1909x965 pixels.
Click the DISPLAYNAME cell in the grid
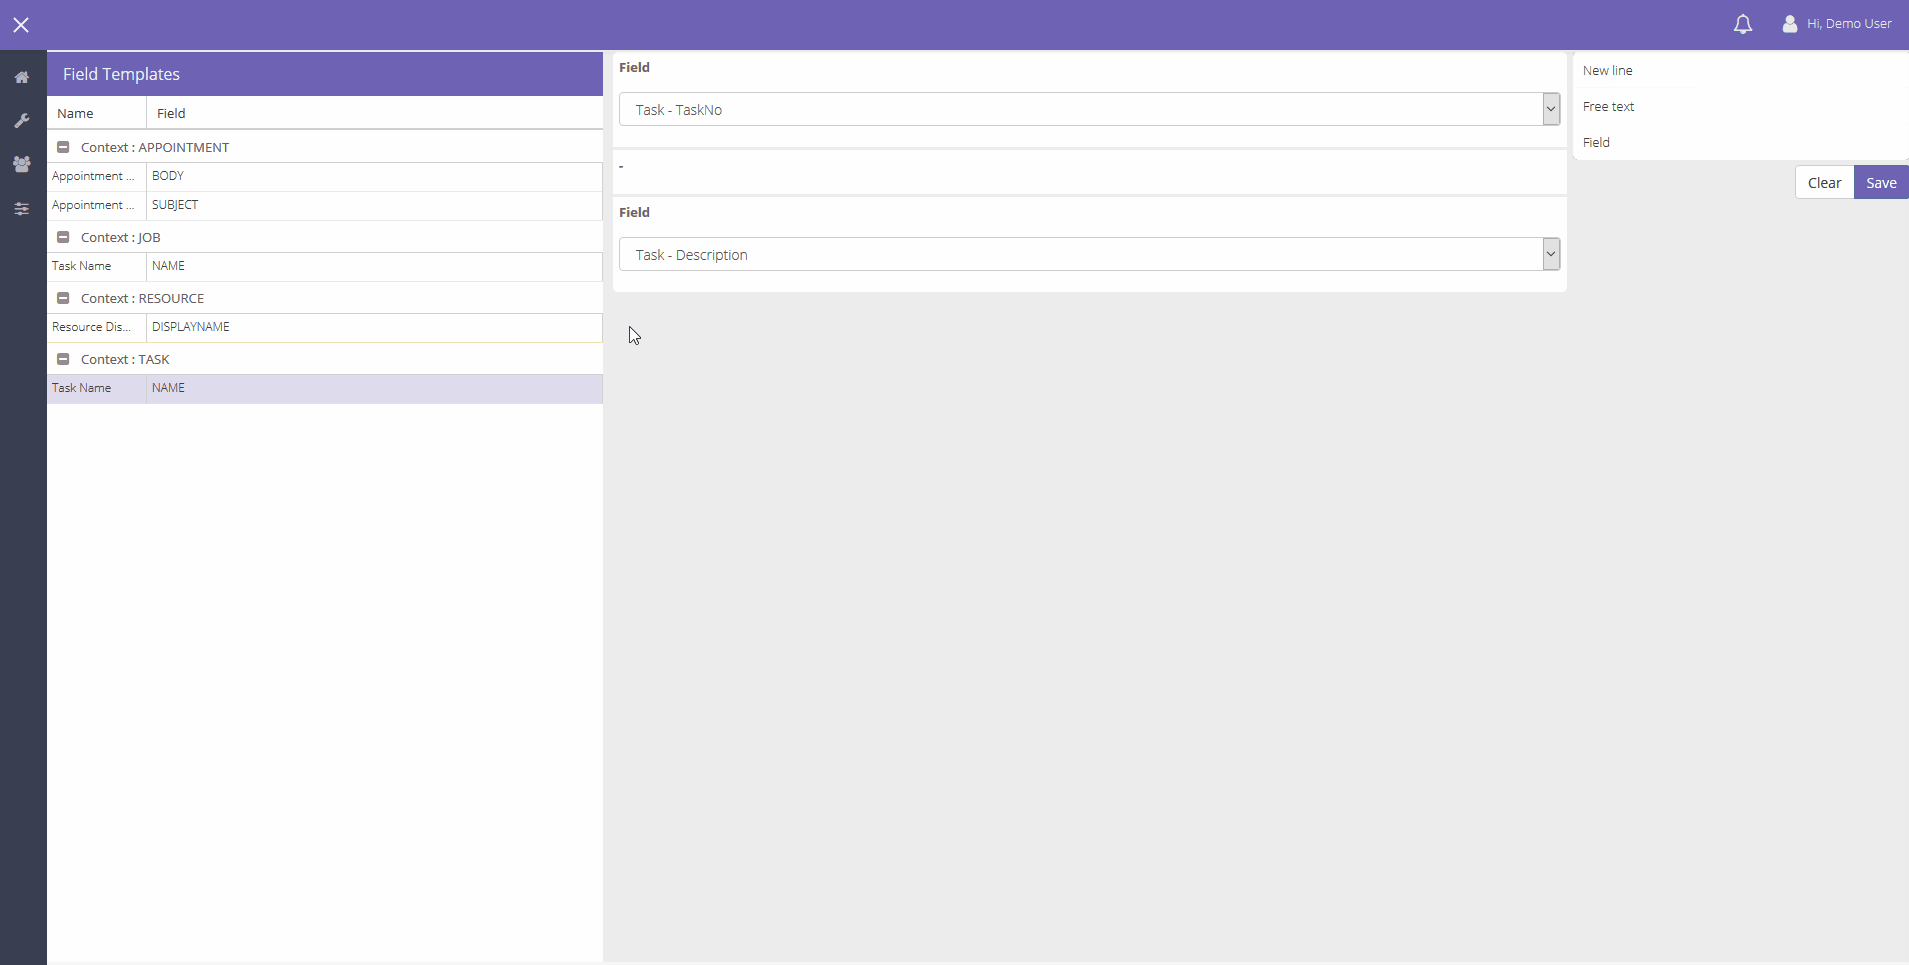pos(374,327)
